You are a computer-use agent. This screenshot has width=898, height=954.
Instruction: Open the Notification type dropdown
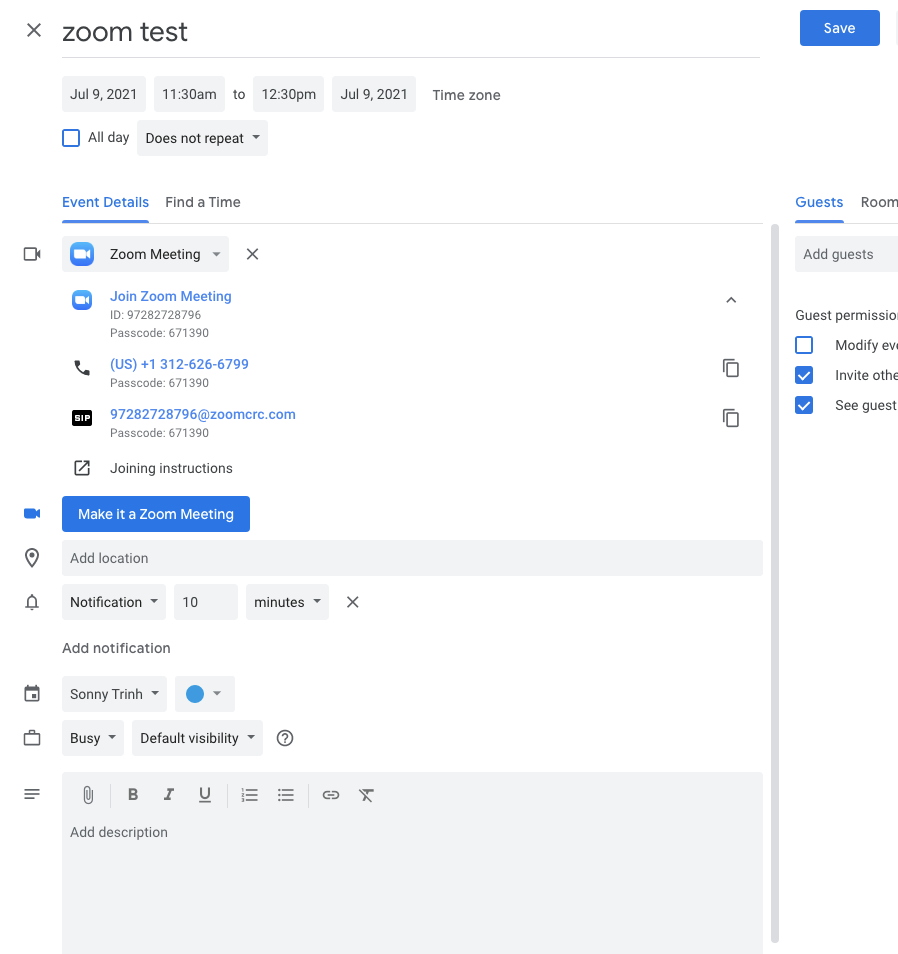coord(114,602)
